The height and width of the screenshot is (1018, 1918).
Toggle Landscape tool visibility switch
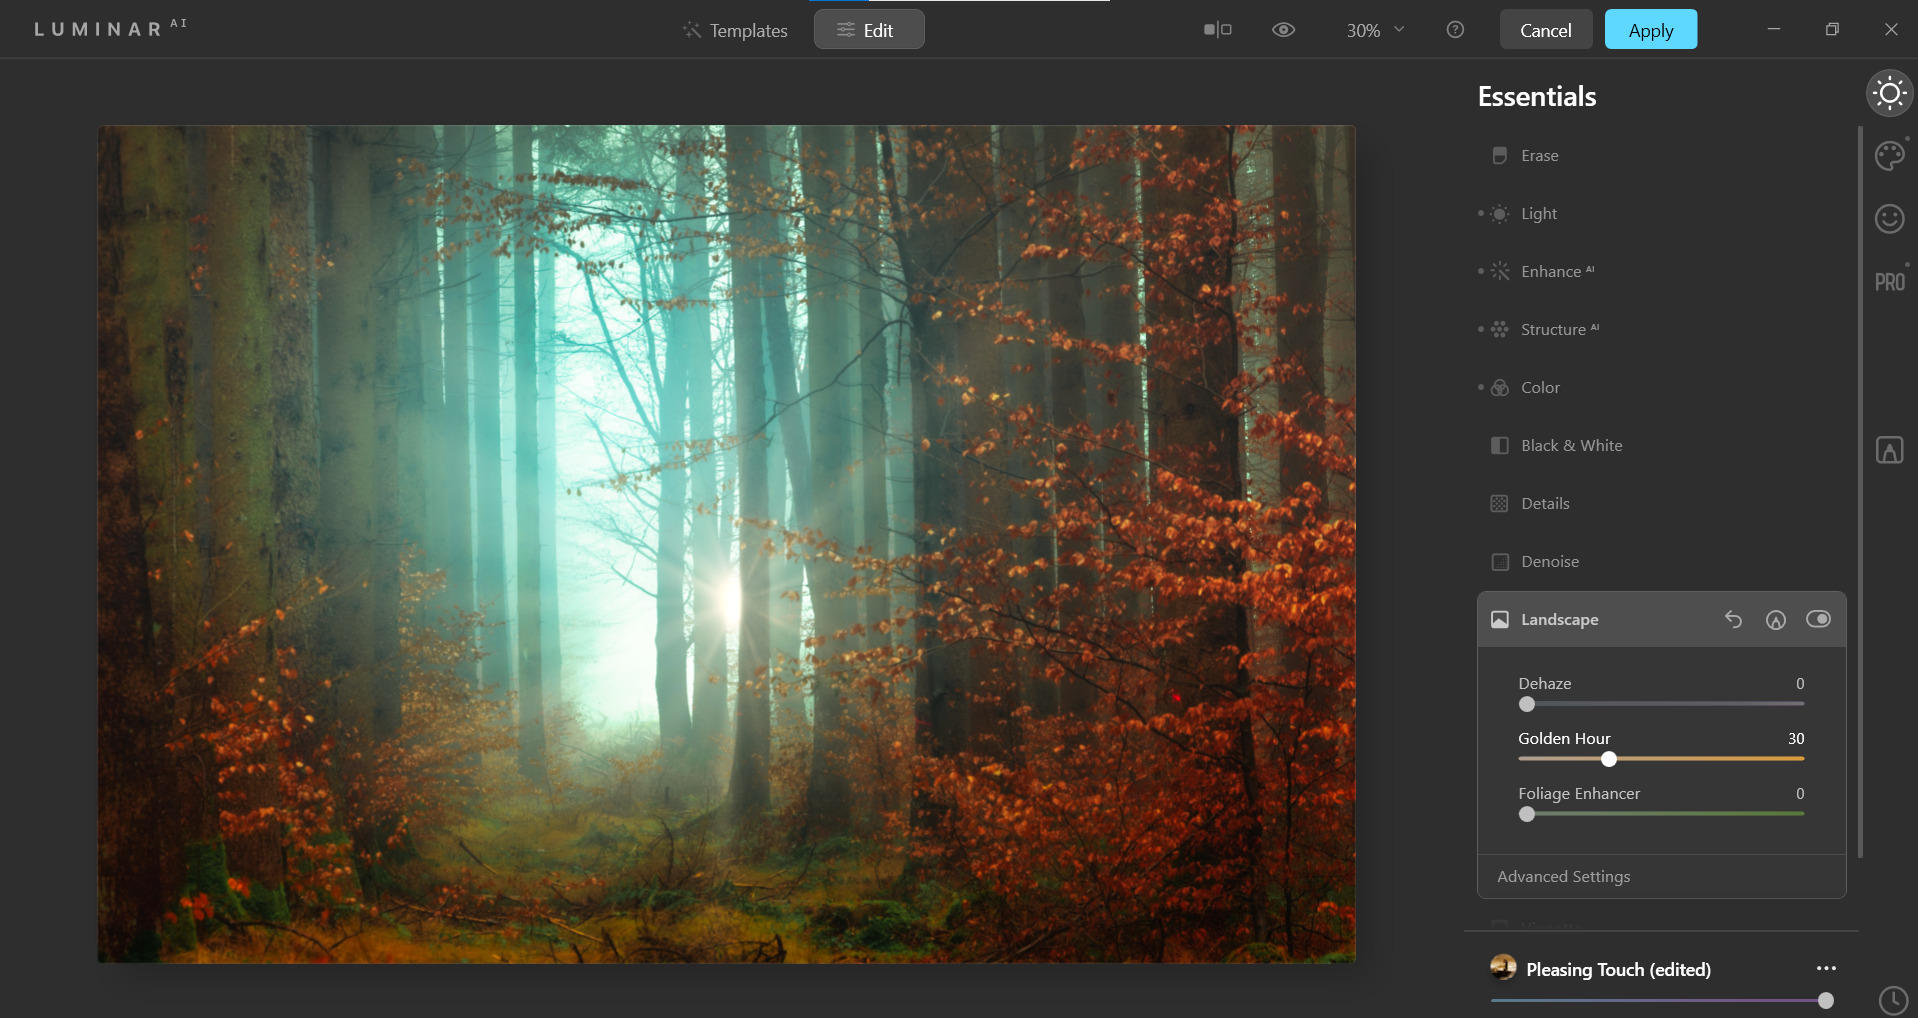(x=1818, y=620)
